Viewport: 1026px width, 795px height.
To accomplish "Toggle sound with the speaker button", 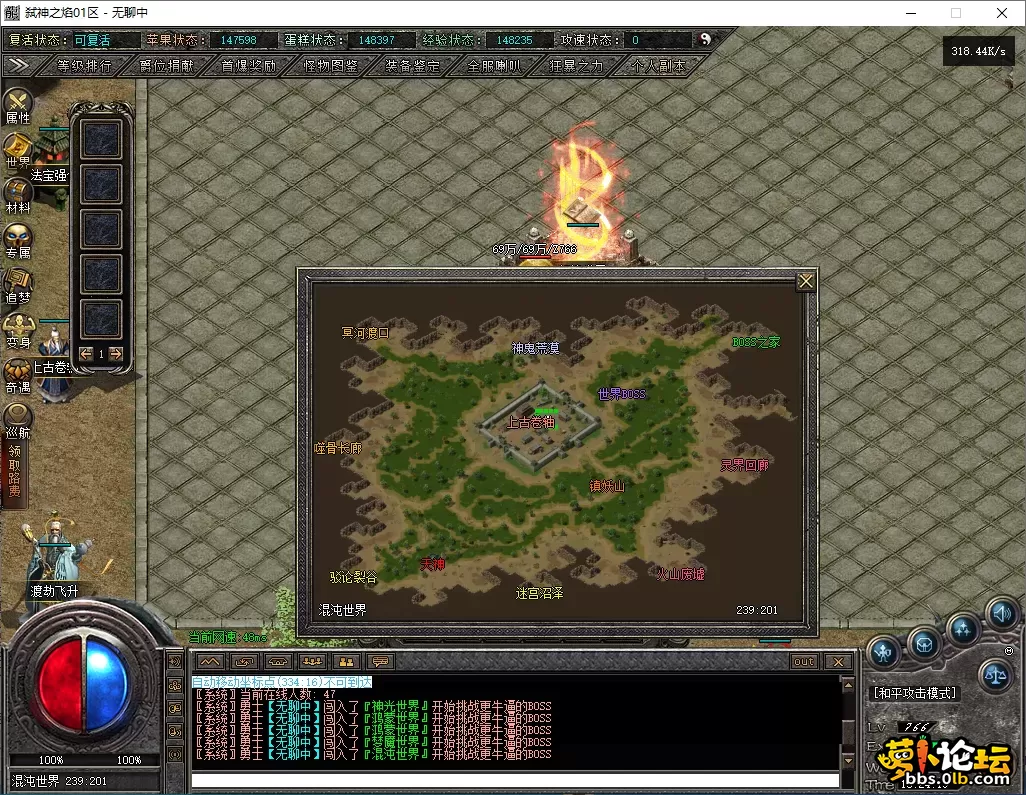I will (1000, 613).
